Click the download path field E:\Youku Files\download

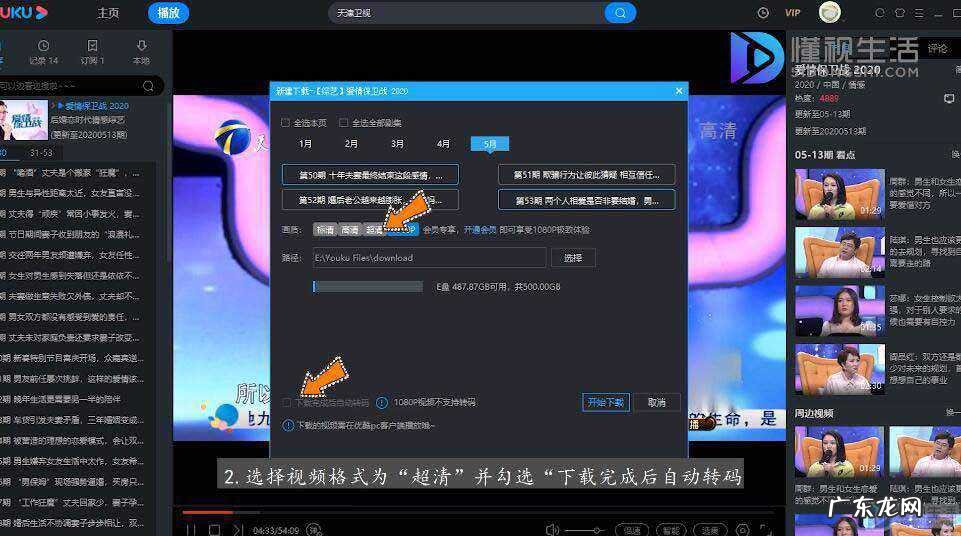tap(429, 258)
